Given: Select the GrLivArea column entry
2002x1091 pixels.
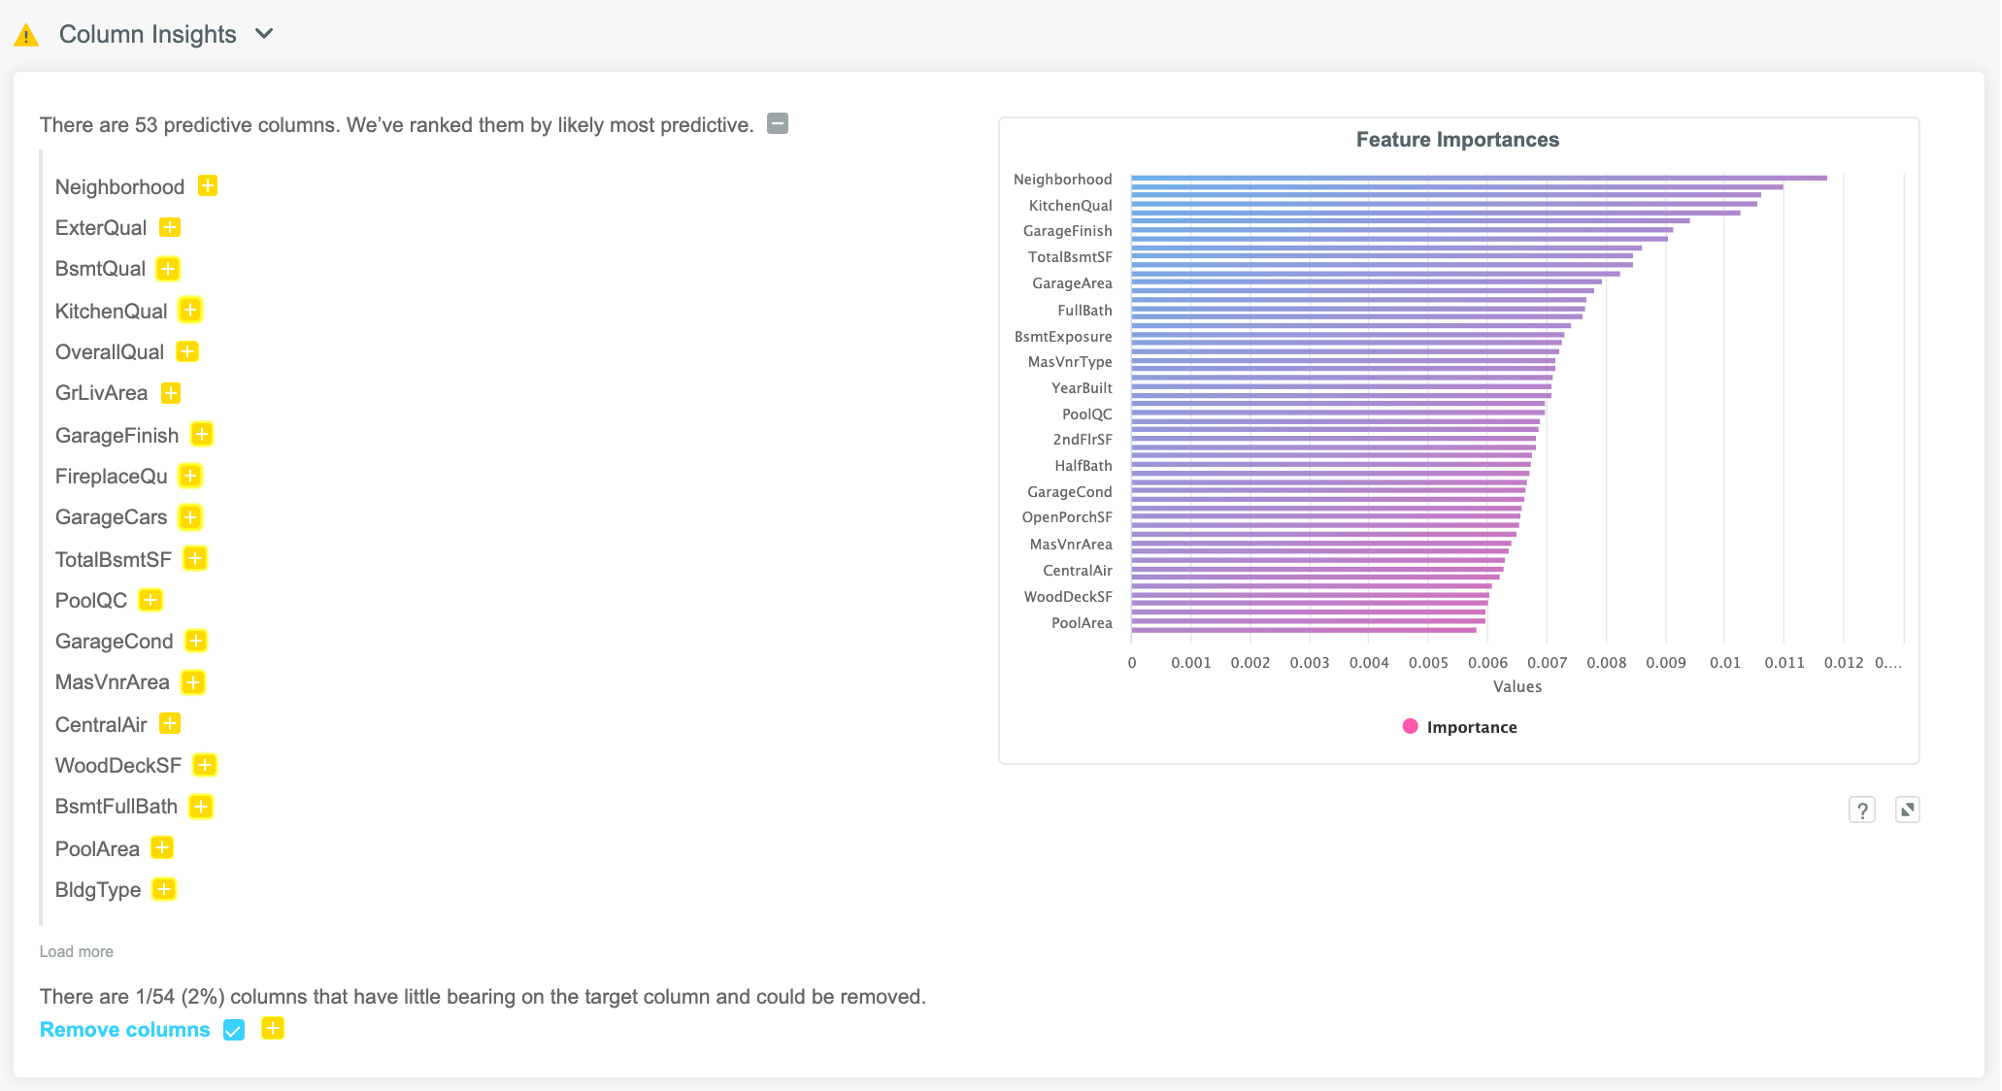Looking at the screenshot, I should coord(101,393).
